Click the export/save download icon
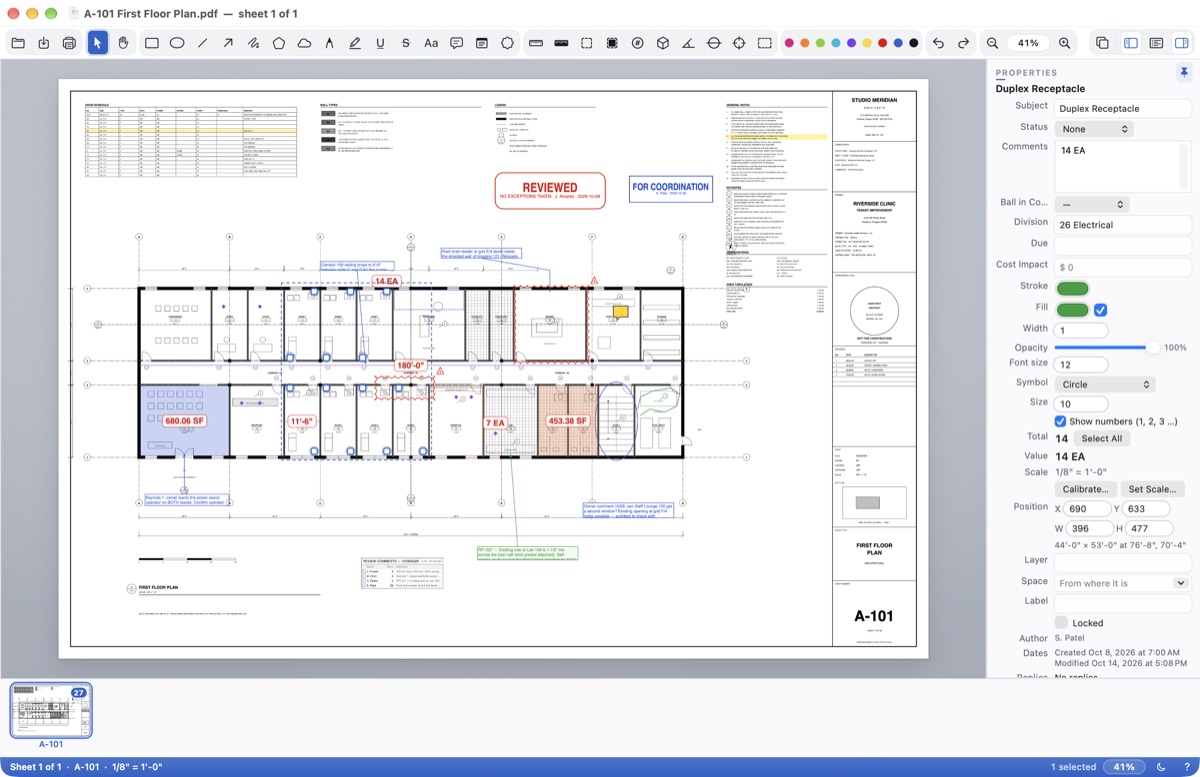 (x=44, y=43)
